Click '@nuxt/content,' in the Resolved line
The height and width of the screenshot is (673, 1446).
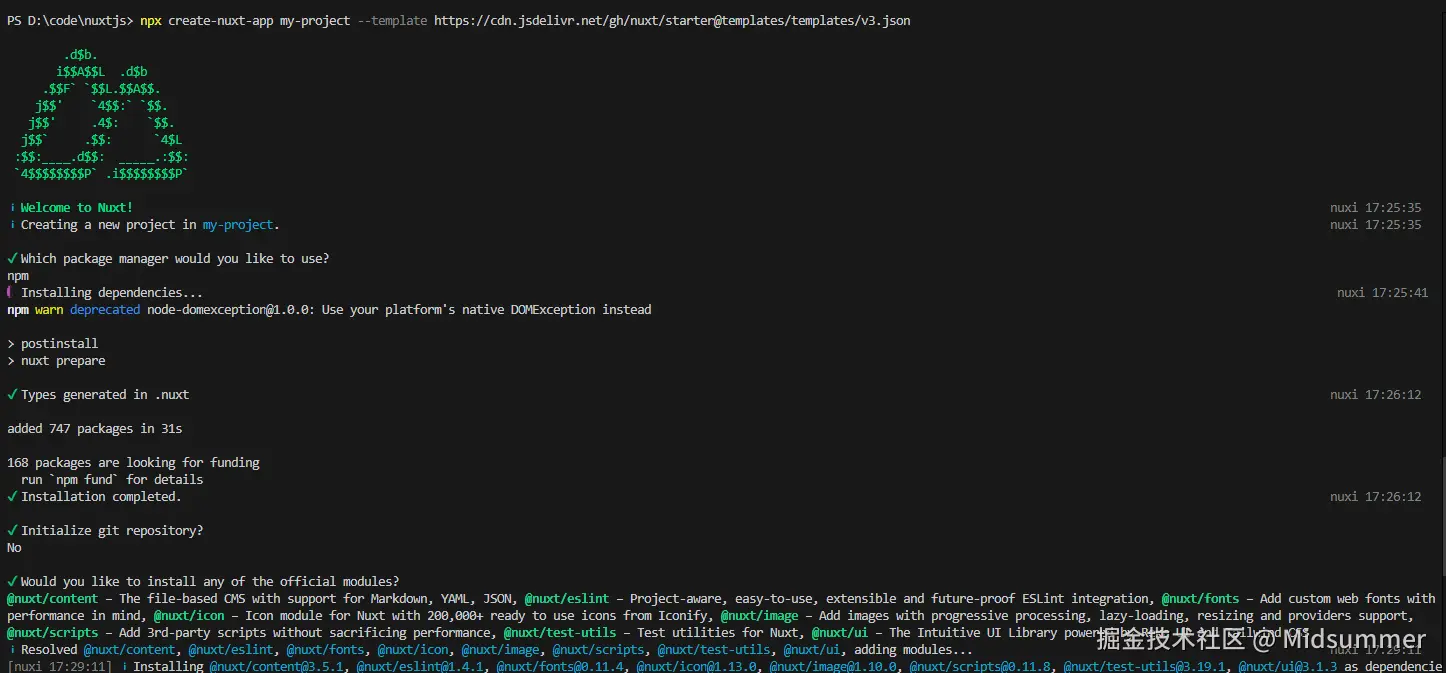coord(130,650)
